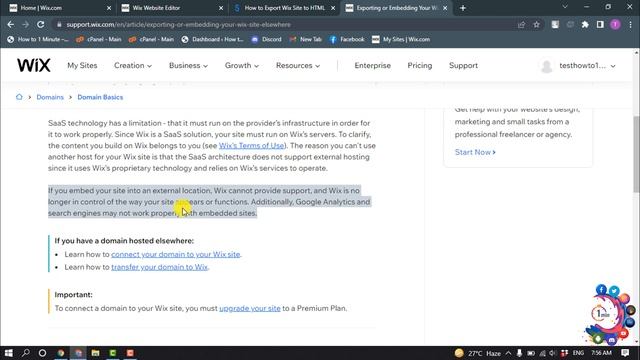
Task: Open File Explorer from the taskbar
Action: (96, 353)
